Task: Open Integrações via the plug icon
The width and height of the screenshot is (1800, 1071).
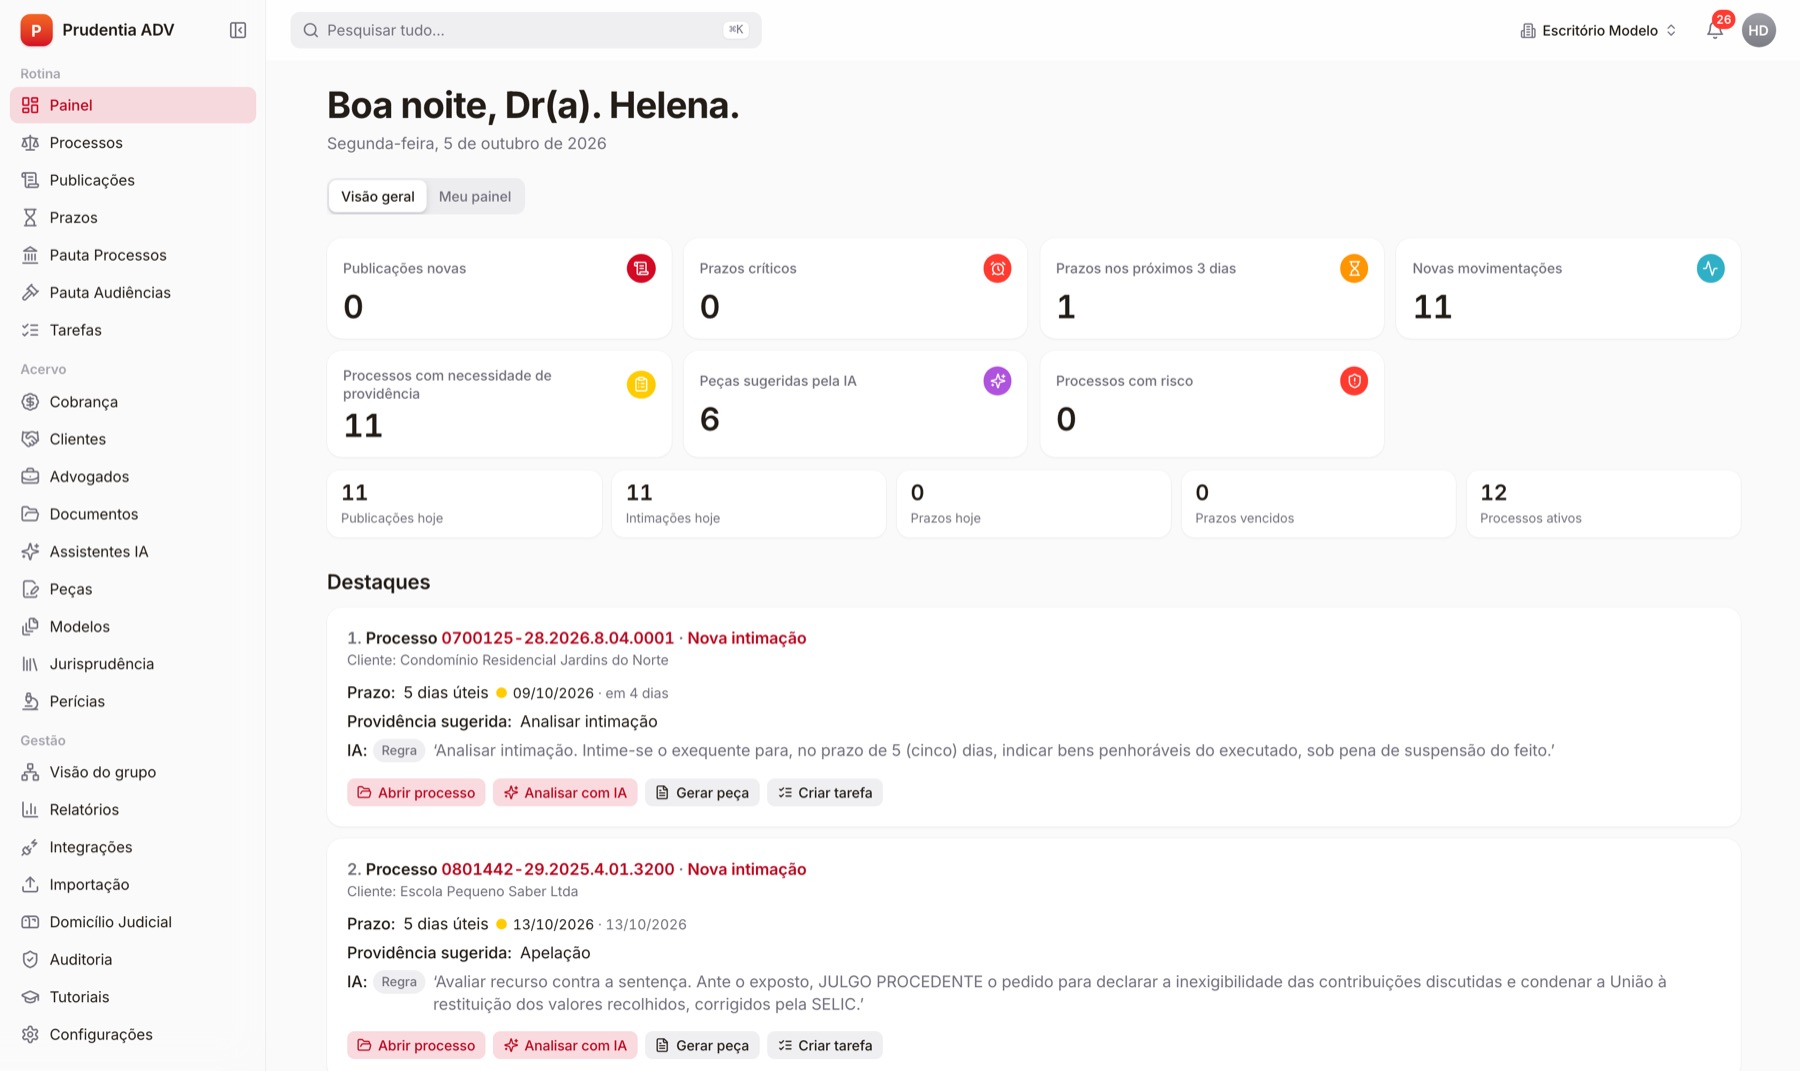Action: (x=30, y=848)
